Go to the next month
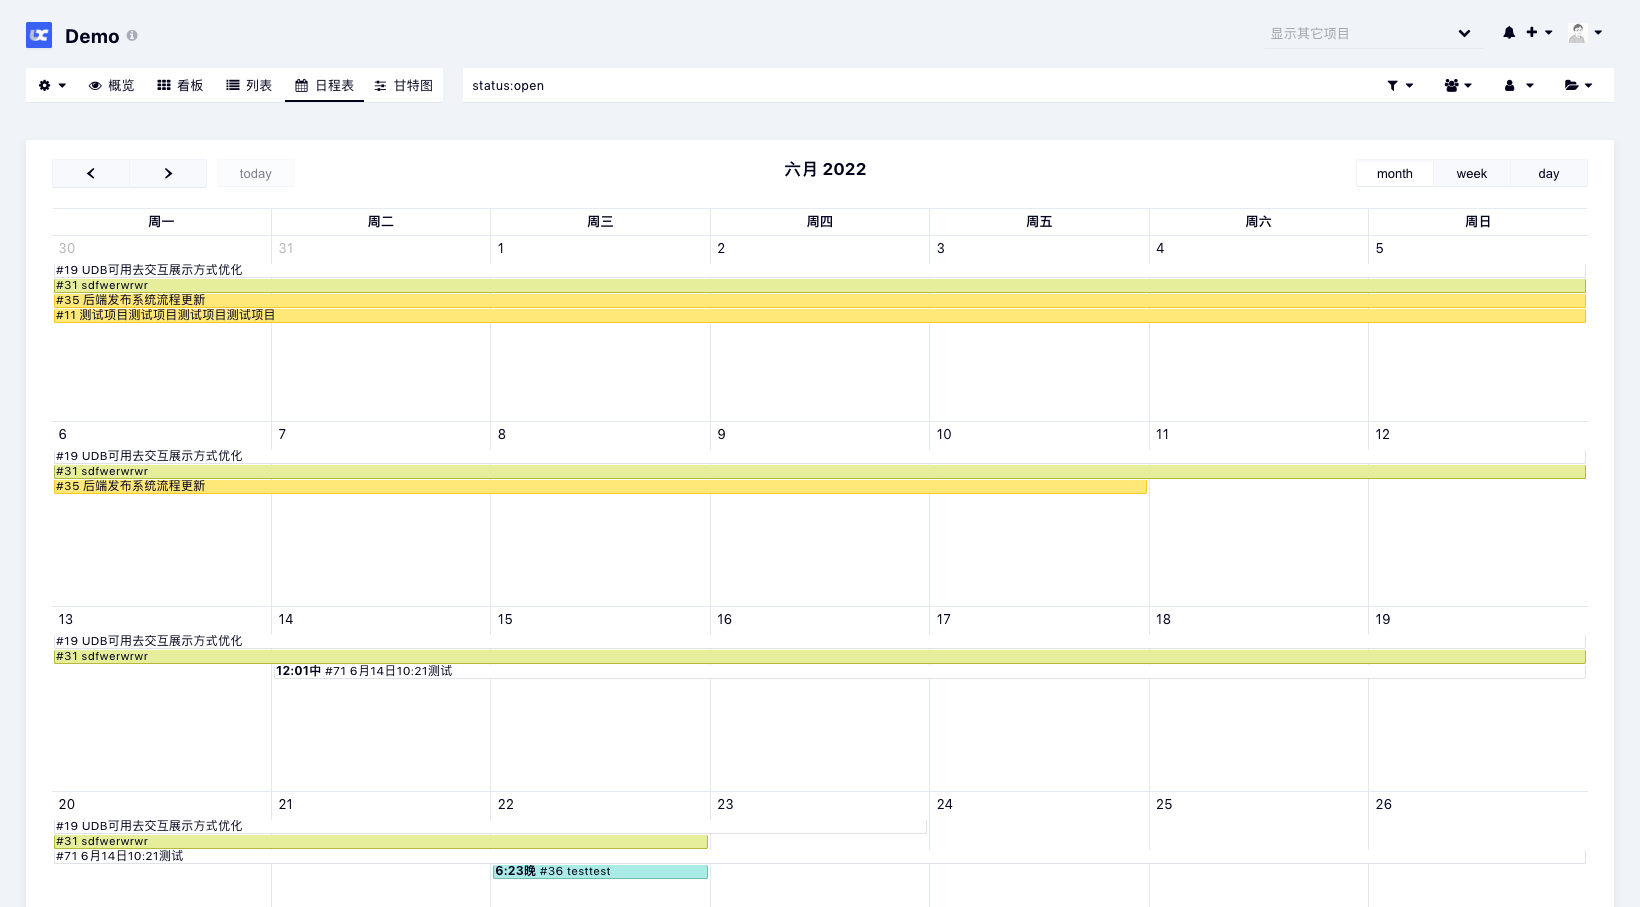Screen dimensions: 1640x907 click(168, 173)
